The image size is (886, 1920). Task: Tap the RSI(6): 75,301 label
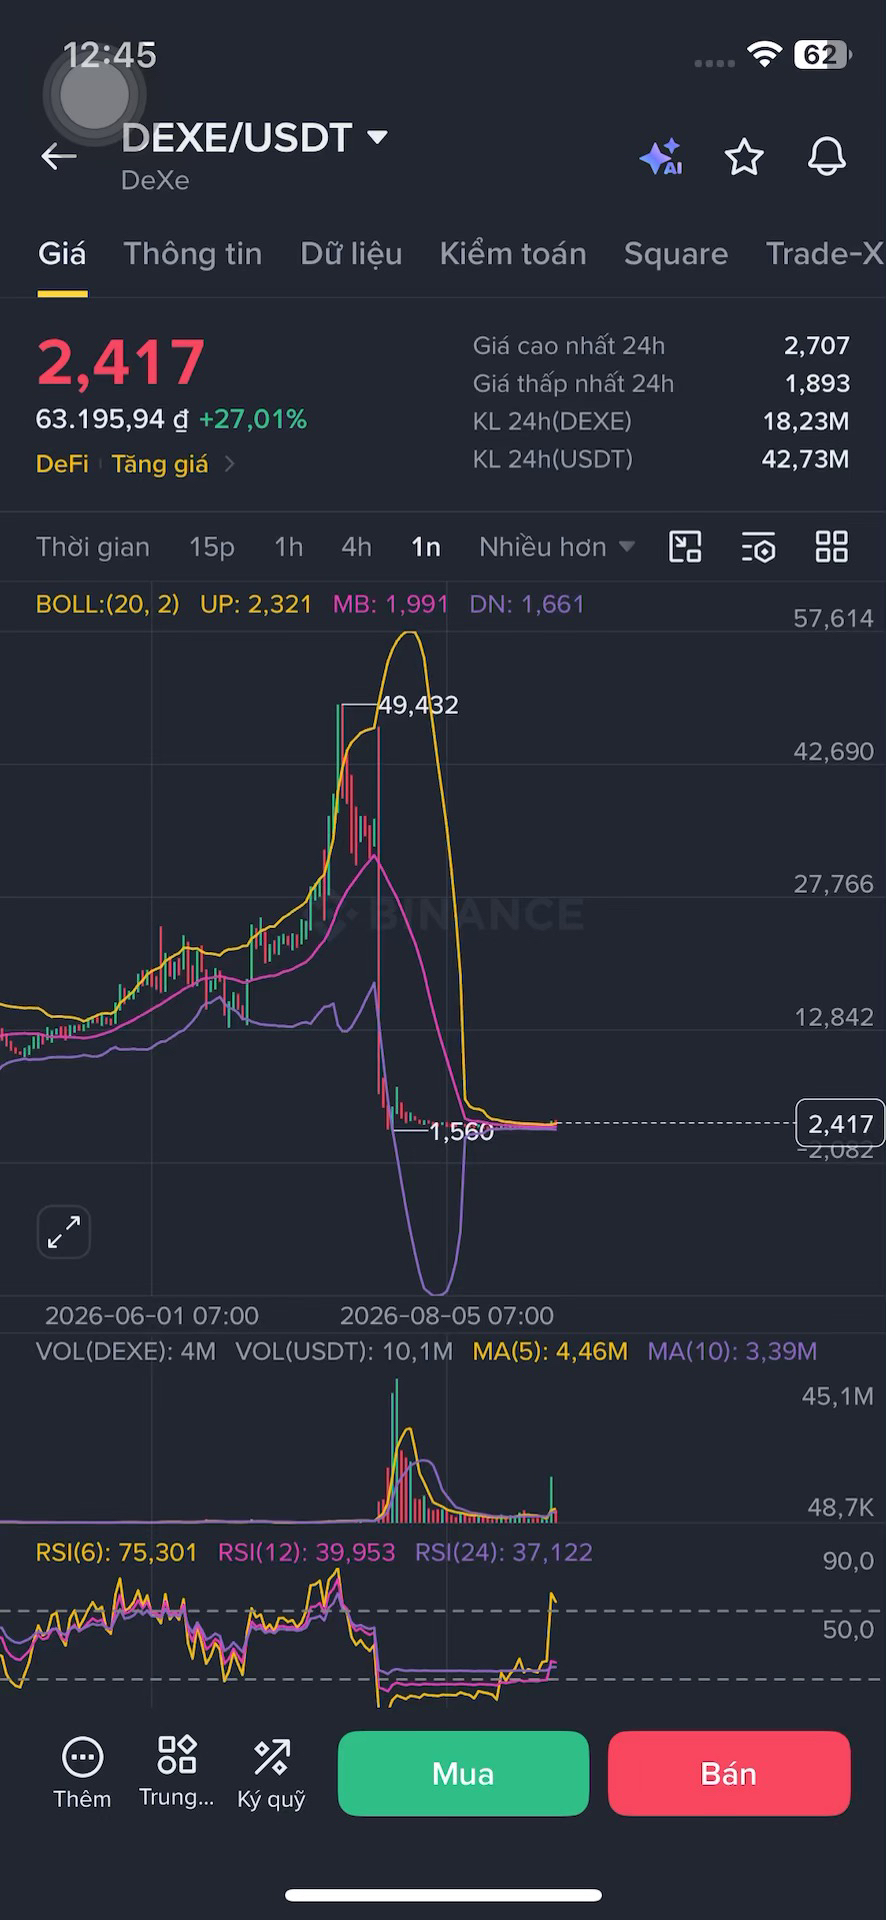116,1552
